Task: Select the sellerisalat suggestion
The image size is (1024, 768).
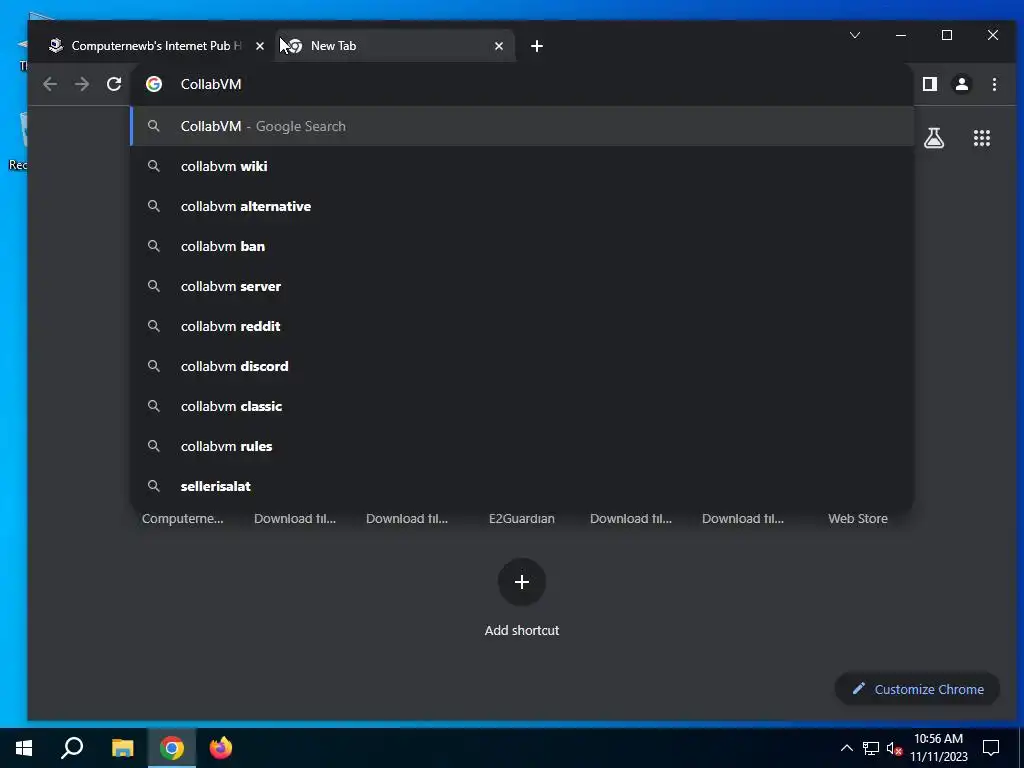Action: point(522,486)
